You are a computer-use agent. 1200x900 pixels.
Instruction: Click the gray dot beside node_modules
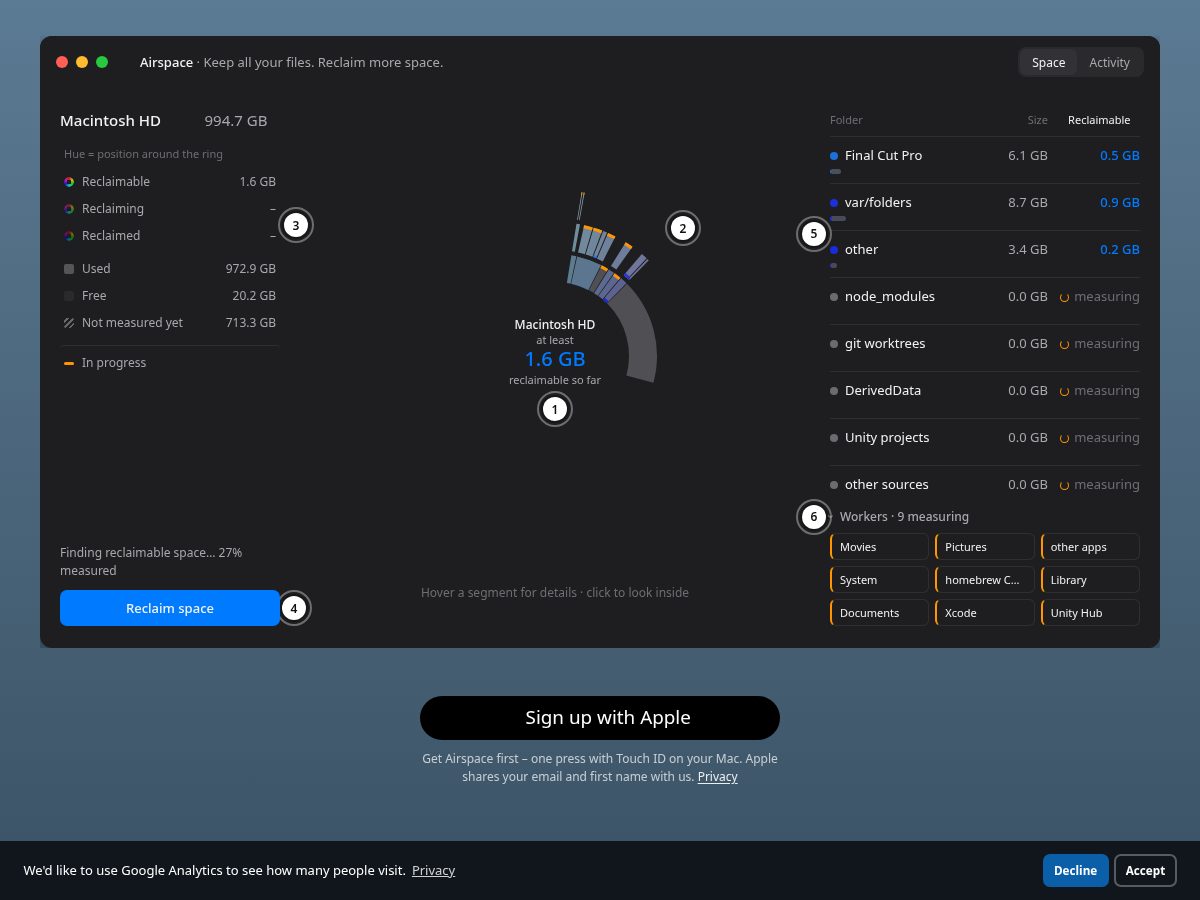834,297
